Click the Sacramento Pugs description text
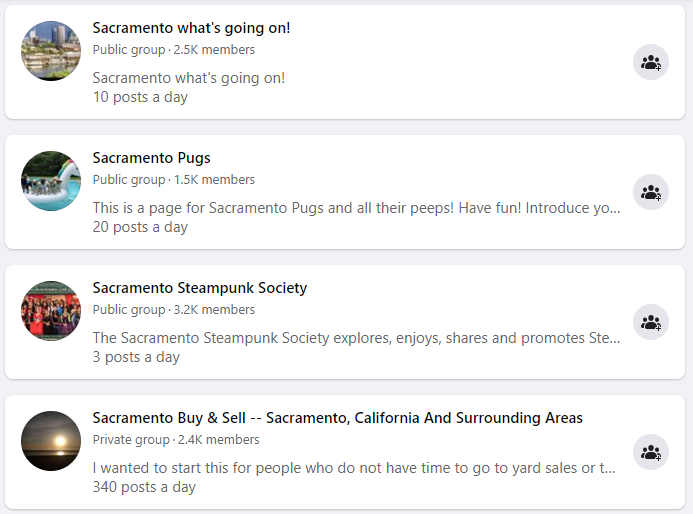Viewport: 693px width, 514px height. pos(356,208)
